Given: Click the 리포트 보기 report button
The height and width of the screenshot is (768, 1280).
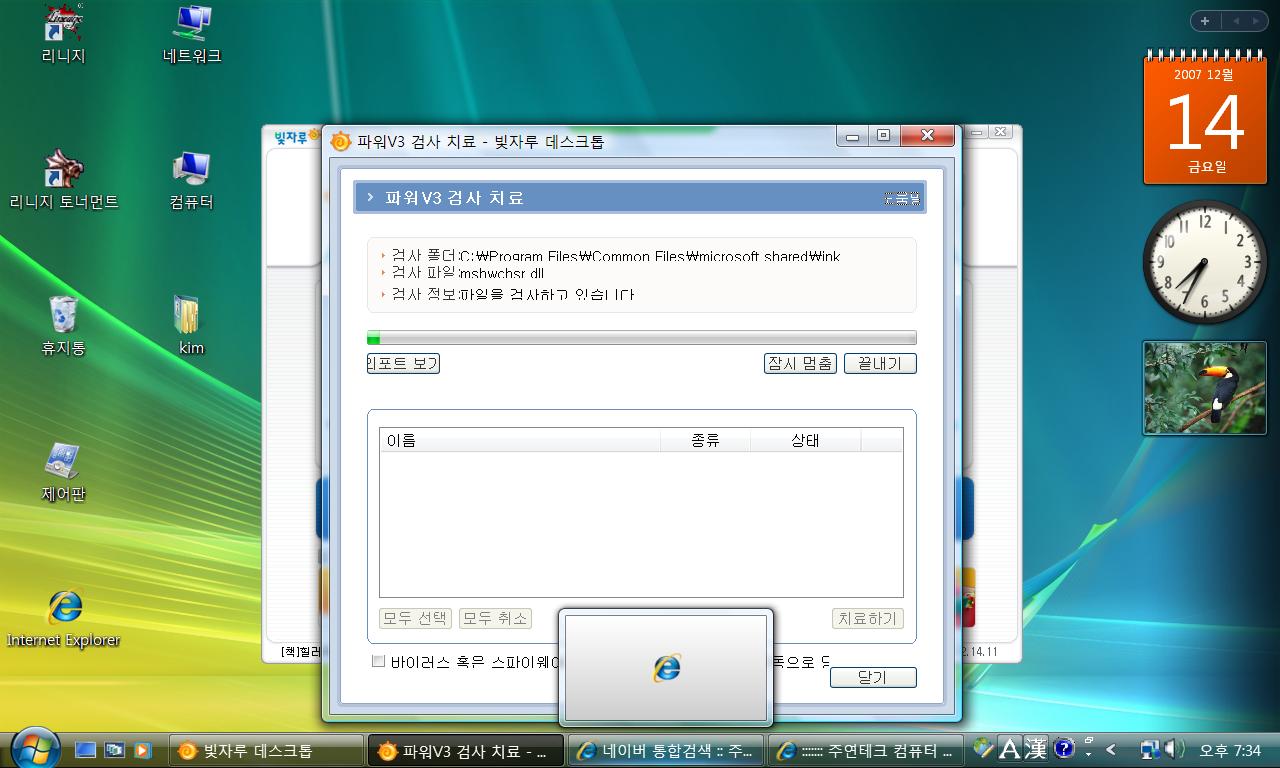Looking at the screenshot, I should pyautogui.click(x=403, y=363).
